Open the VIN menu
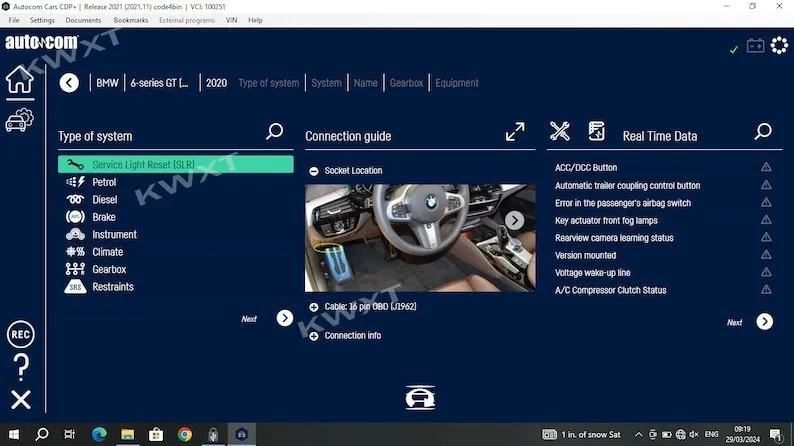 231,20
